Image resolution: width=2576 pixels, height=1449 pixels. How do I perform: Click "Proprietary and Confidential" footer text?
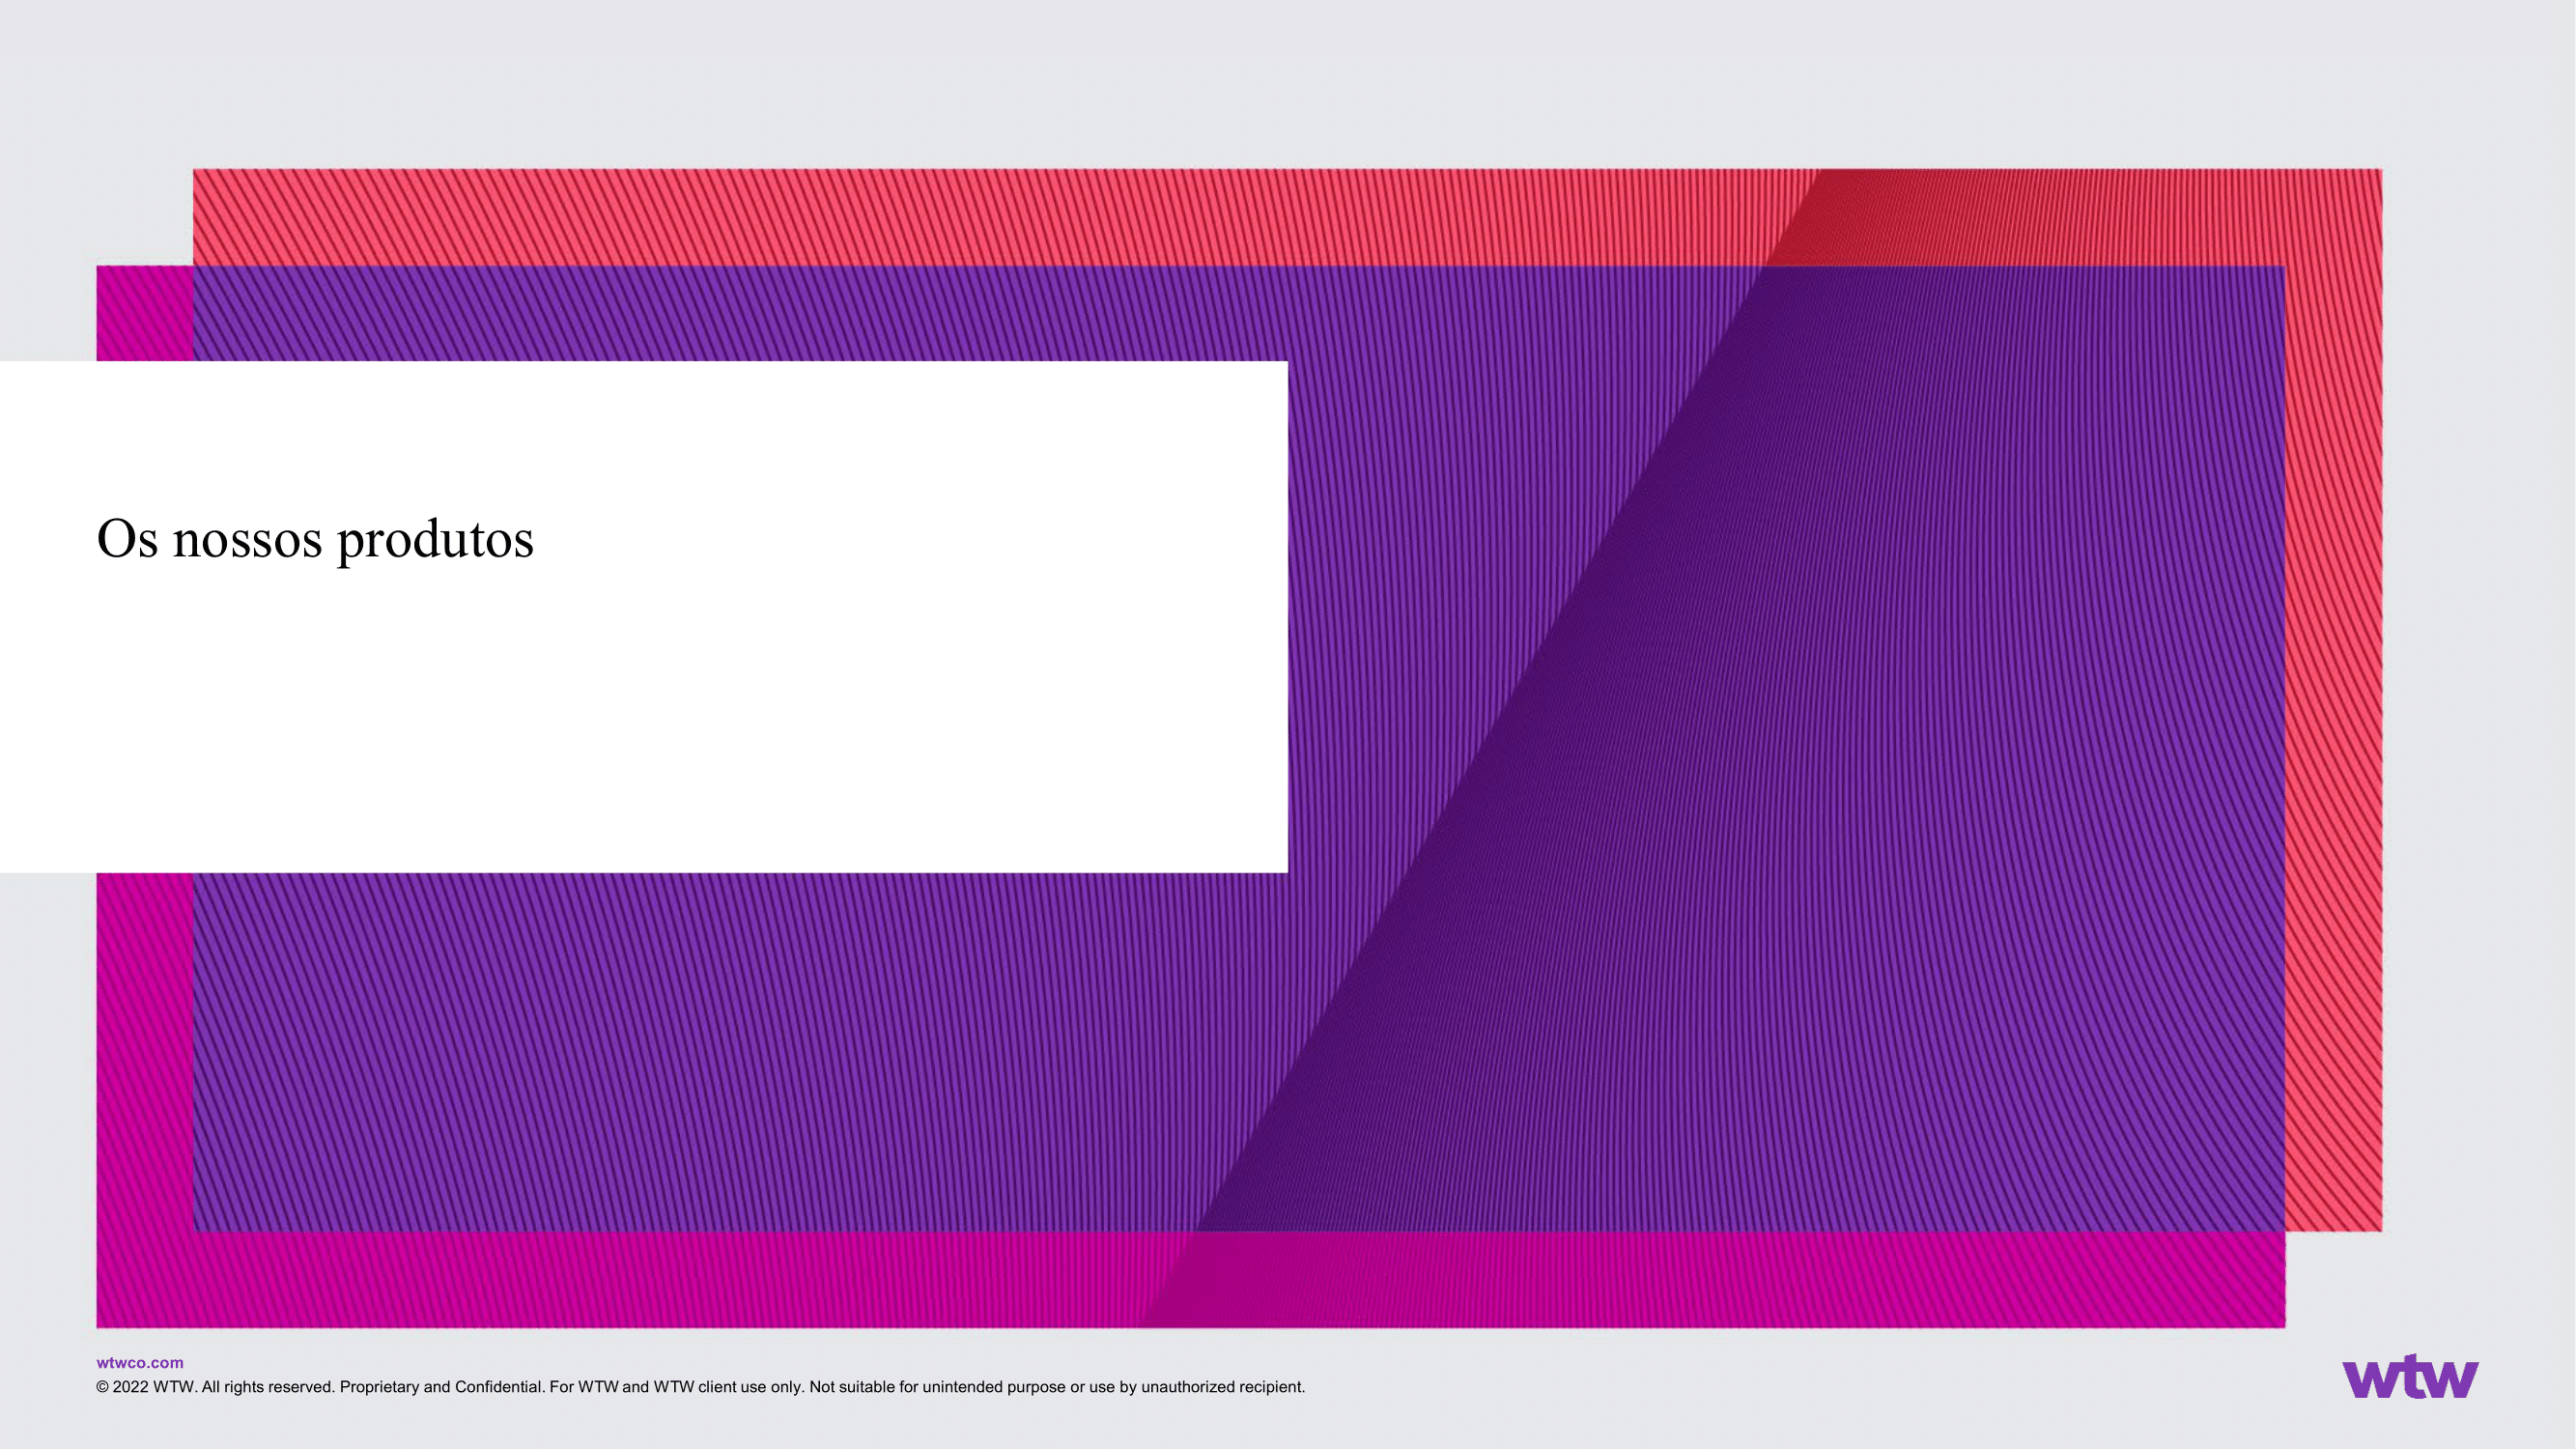pyautogui.click(x=440, y=1387)
